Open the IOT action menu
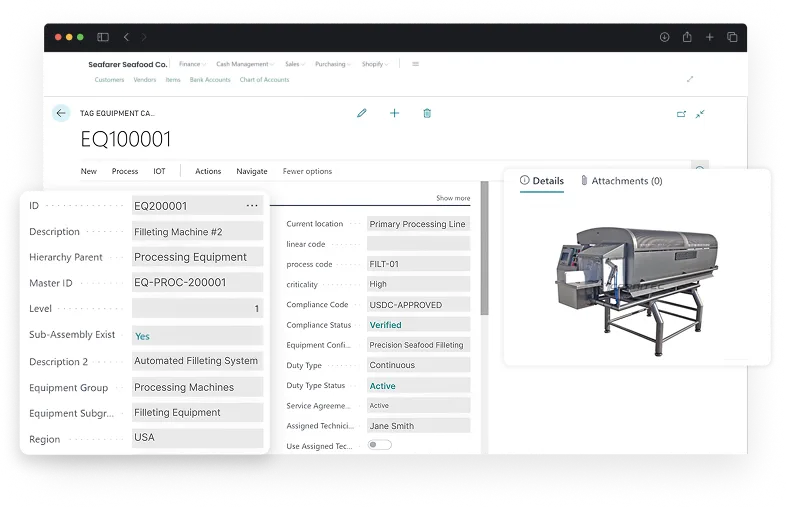 159,171
